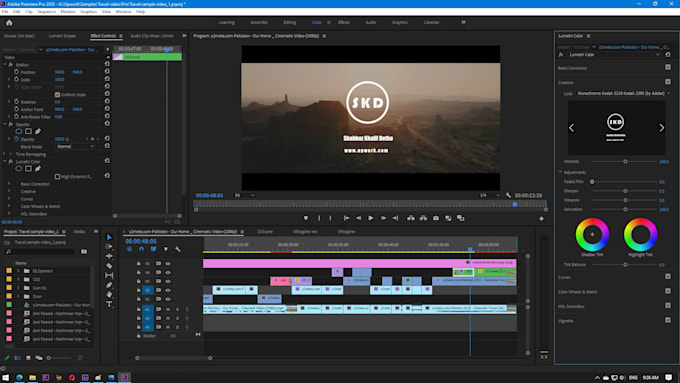This screenshot has width=680, height=383.
Task: Reset Lumetri Color effect in Lumetri panel
Action: click(668, 55)
